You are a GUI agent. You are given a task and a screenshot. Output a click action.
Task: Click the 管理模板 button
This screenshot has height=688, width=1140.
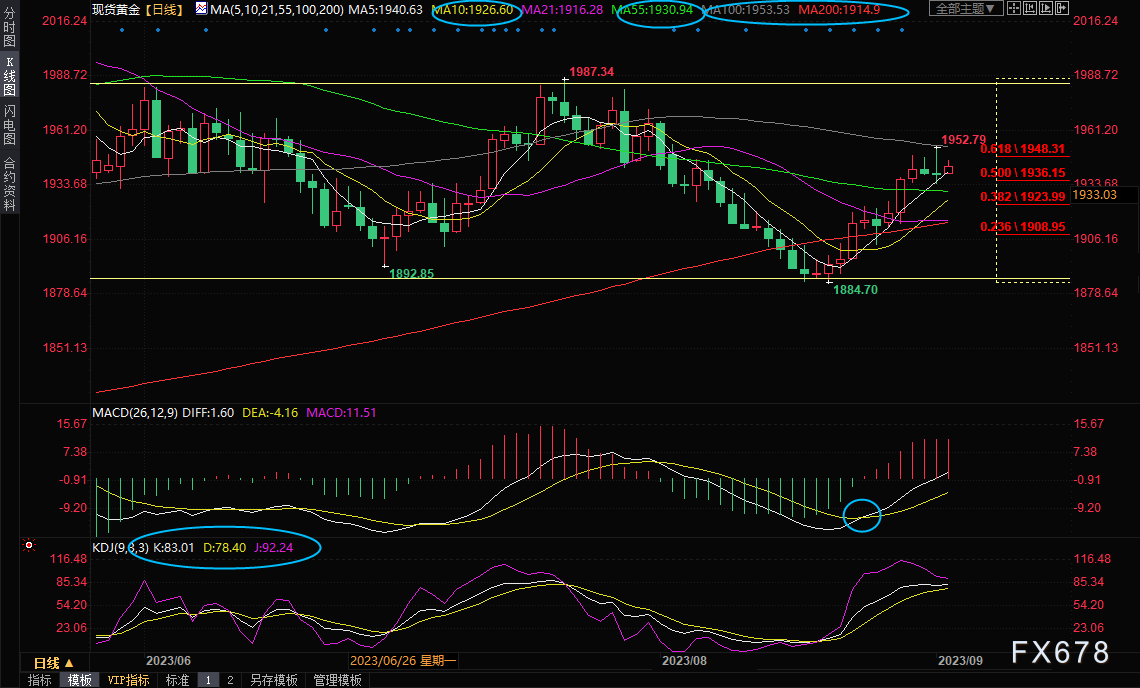(337, 680)
